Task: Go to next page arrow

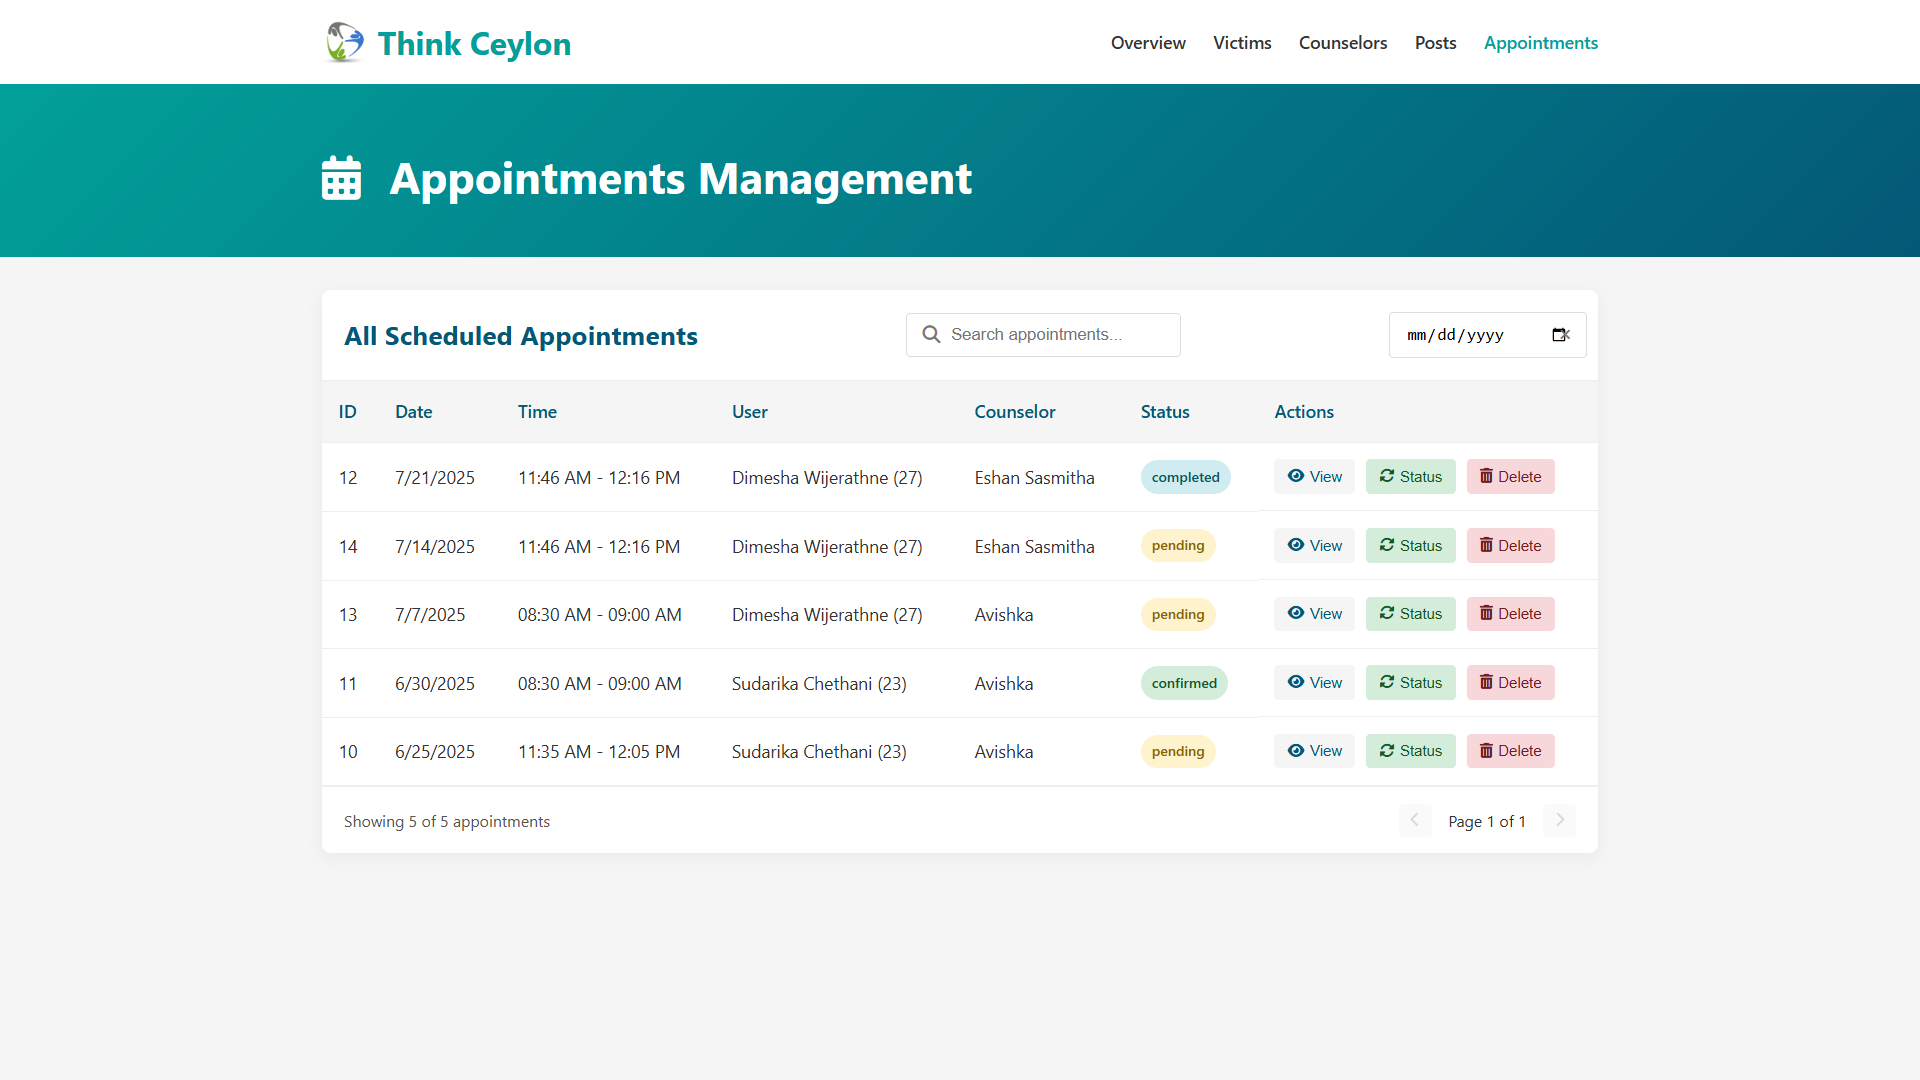Action: (1559, 820)
